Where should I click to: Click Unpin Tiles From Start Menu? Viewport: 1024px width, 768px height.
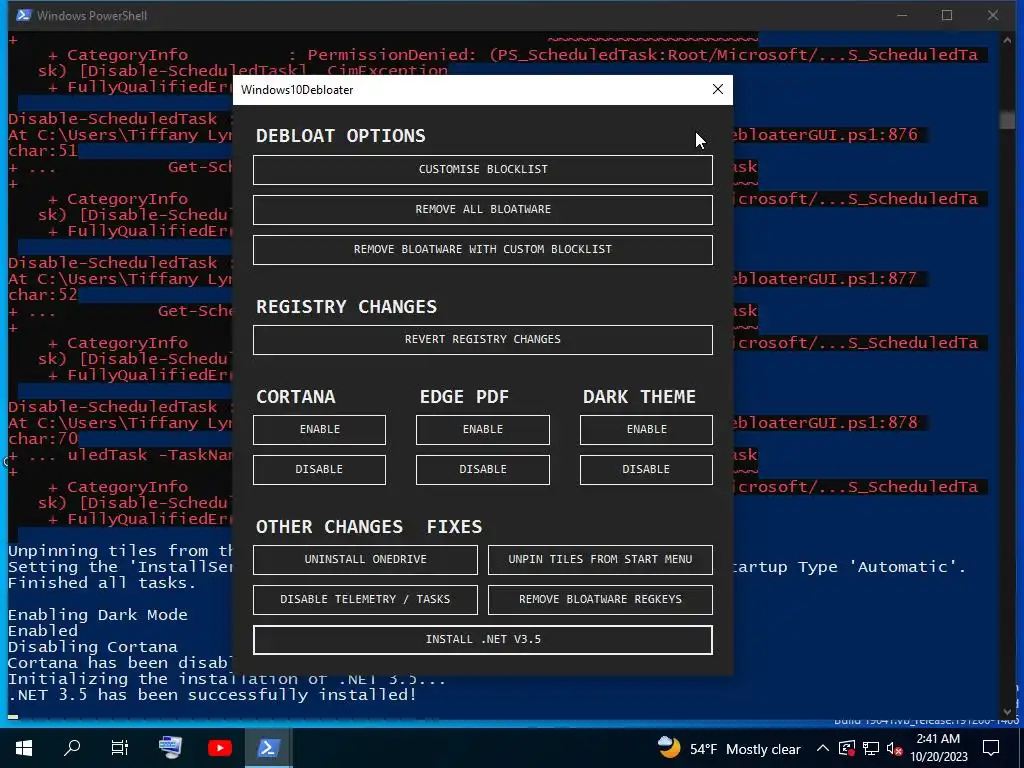tap(600, 560)
